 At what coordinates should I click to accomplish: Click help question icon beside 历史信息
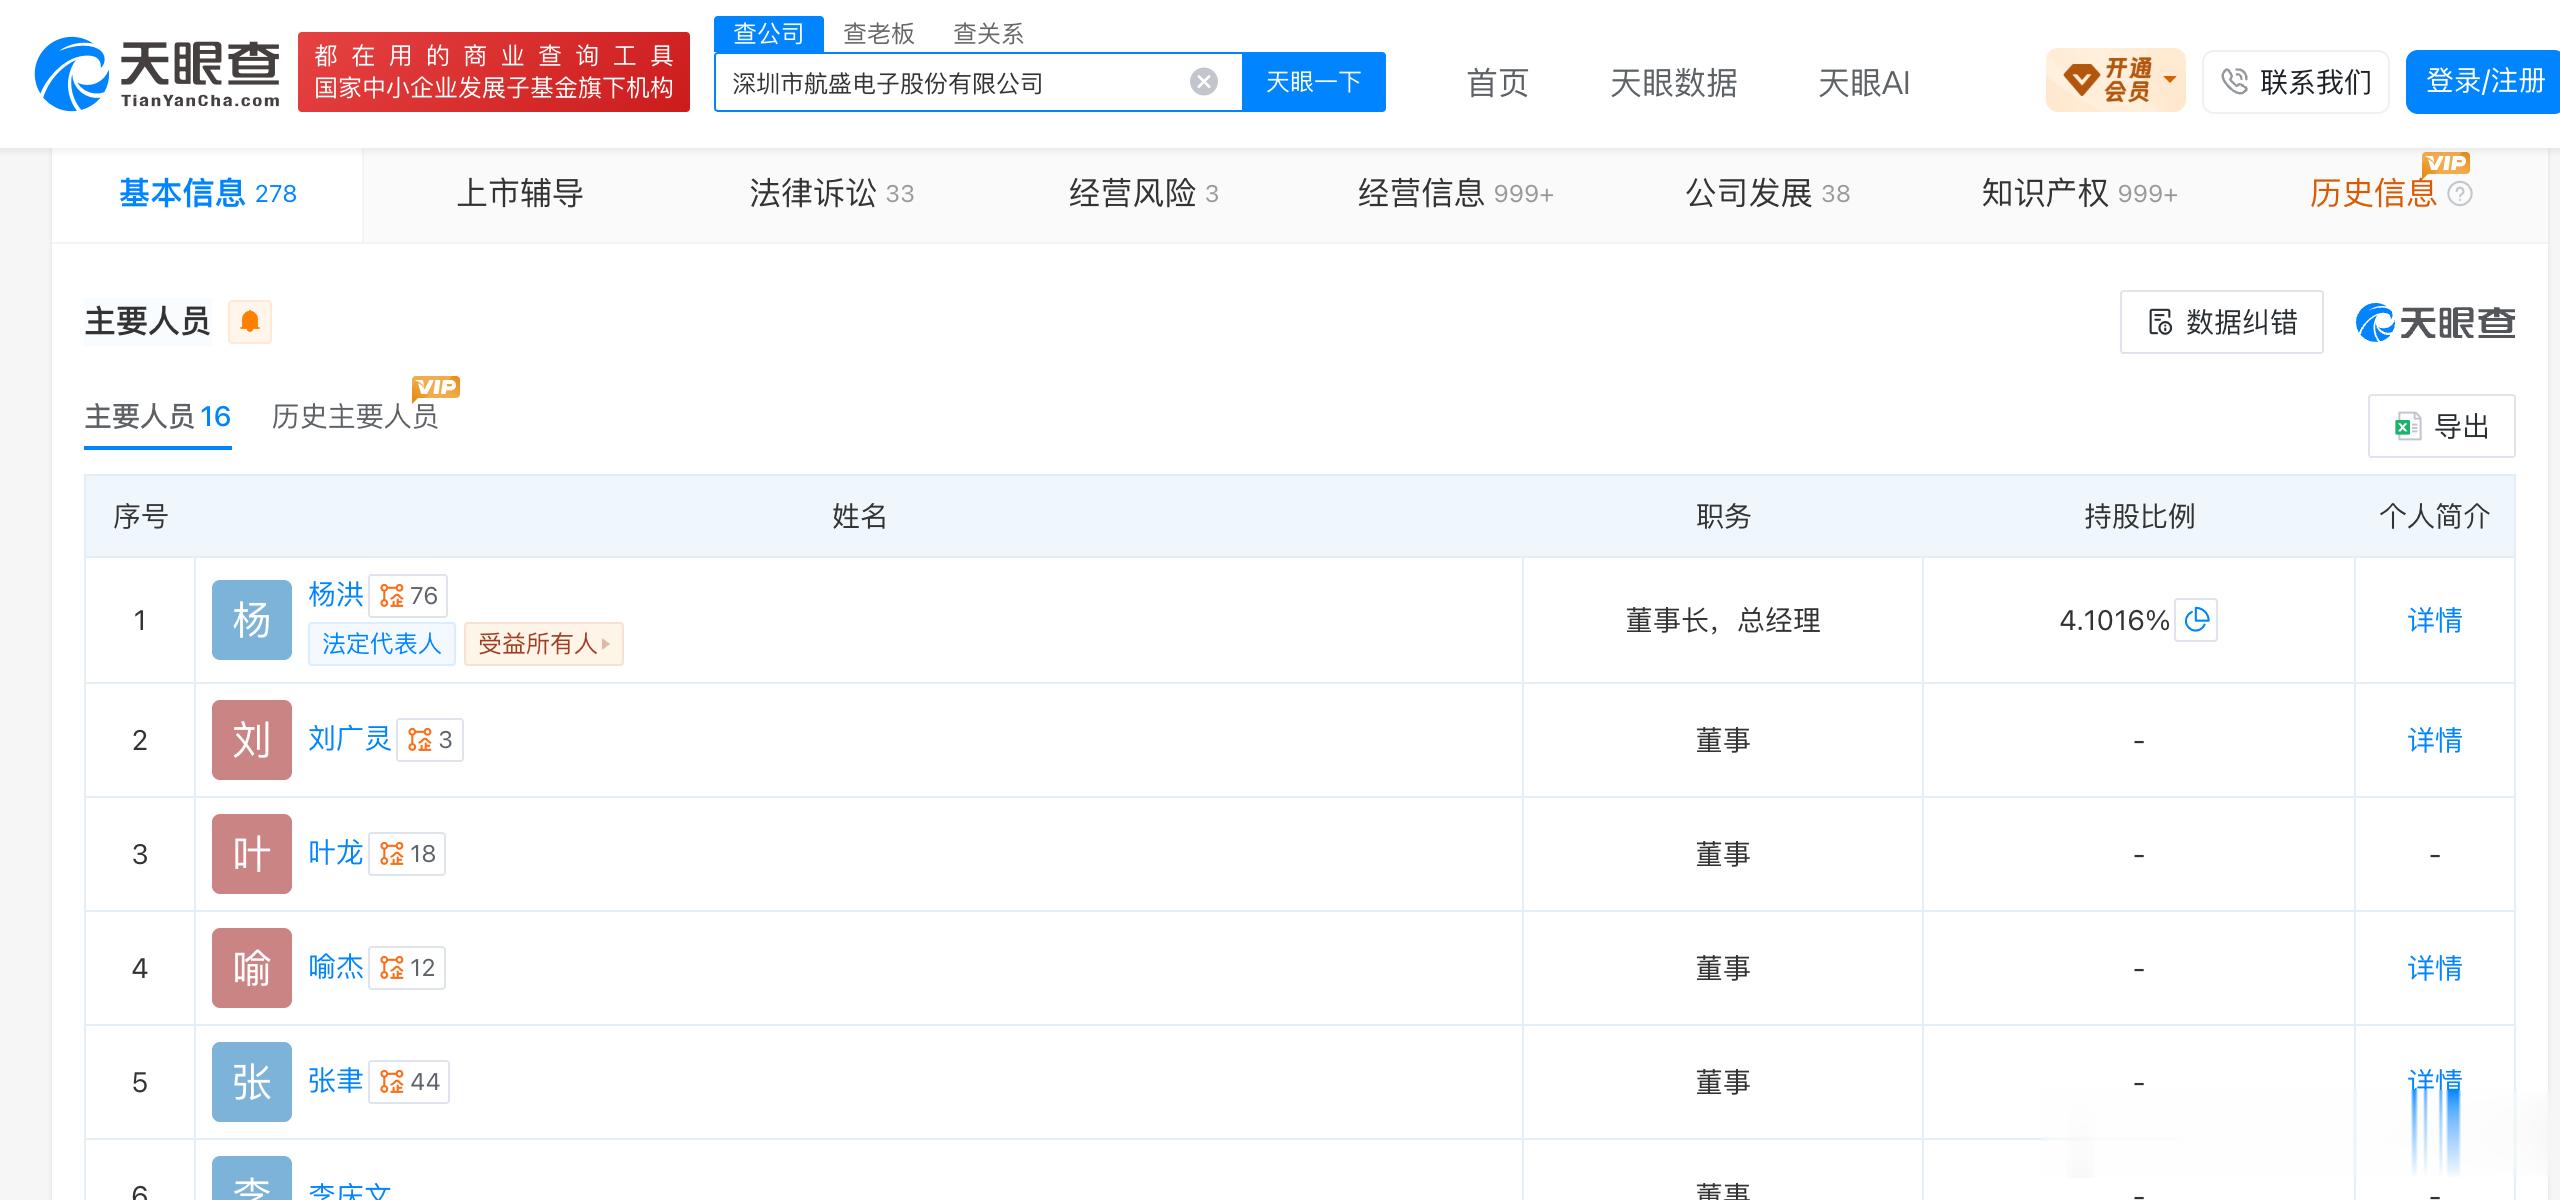[x=2460, y=194]
